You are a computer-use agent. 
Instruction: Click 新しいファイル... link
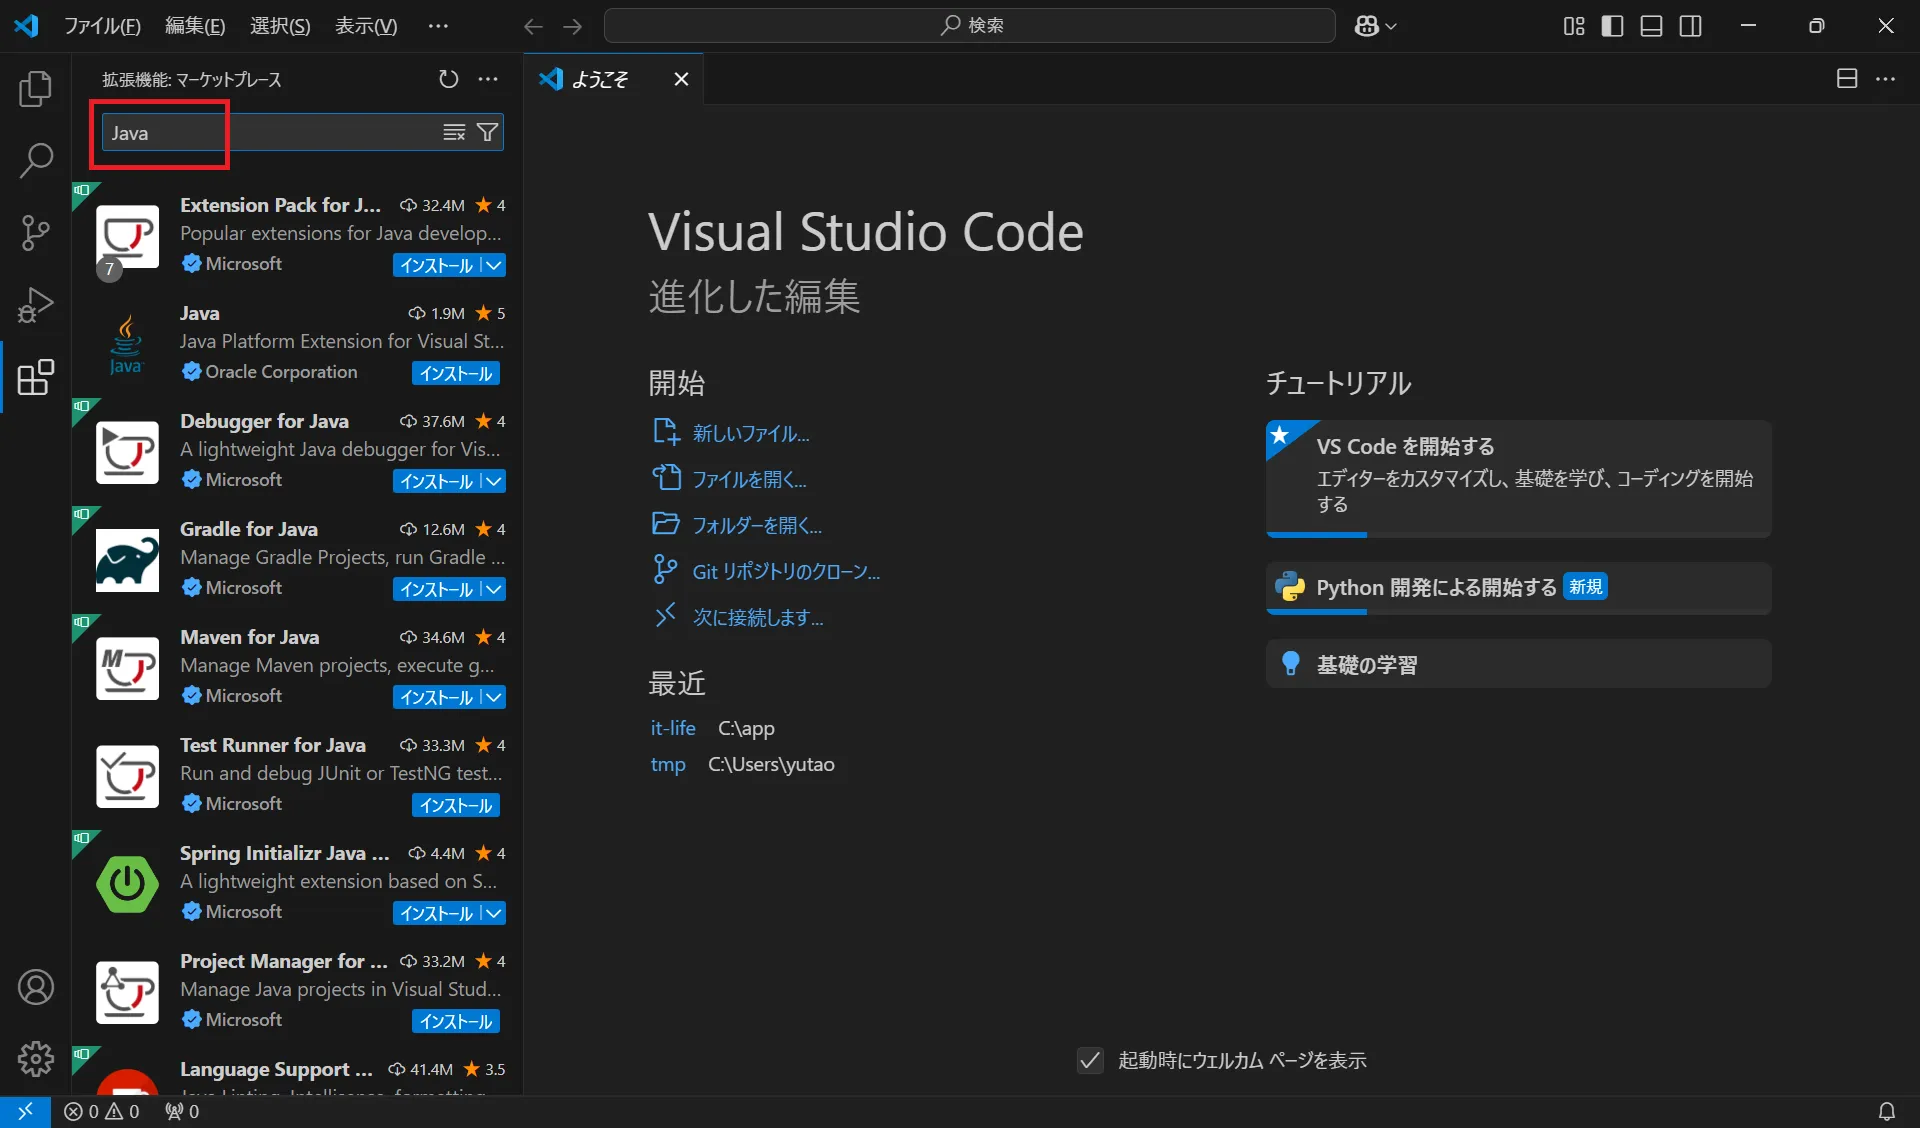(x=751, y=433)
